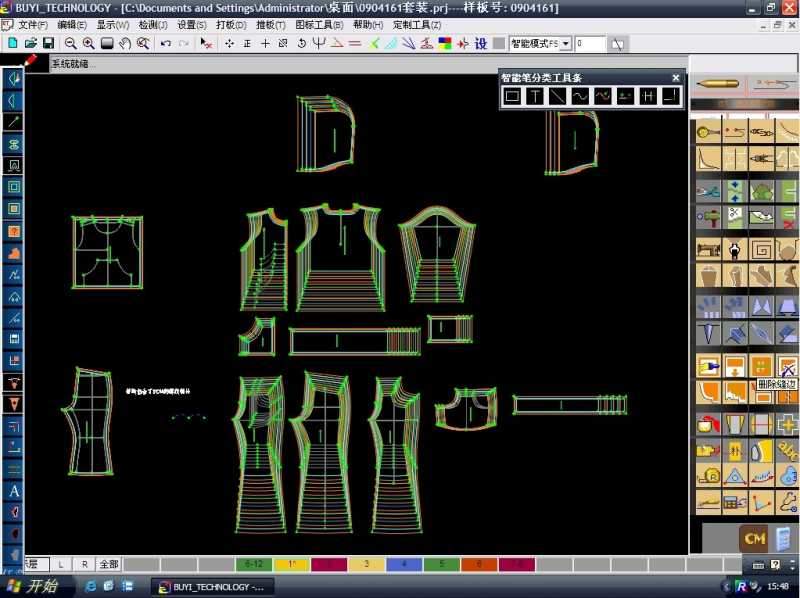
Task: Select the T-shaped perpendicular tool in the smart pen toolbar
Action: 534,95
